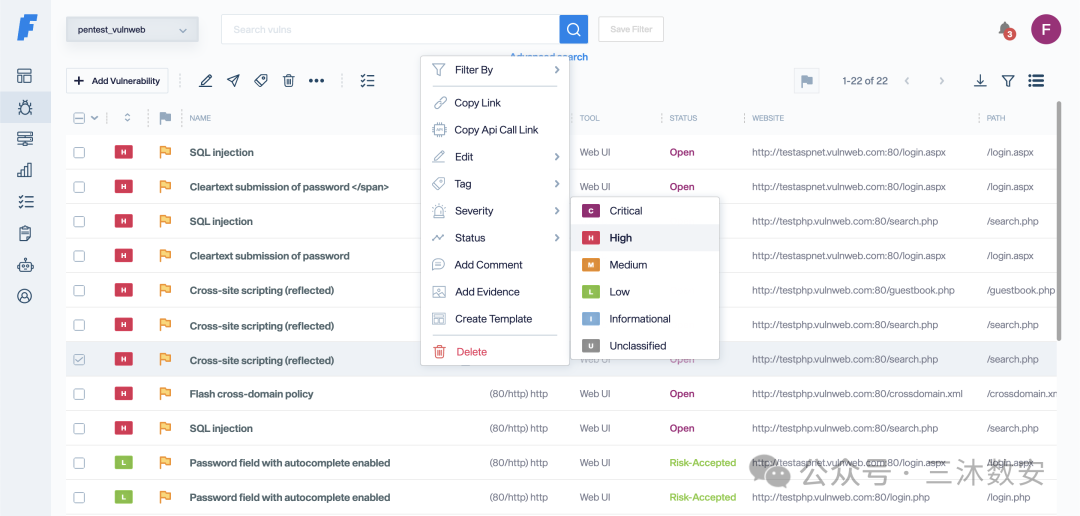Open the select-all chevron dropdown
Image resolution: width=1080 pixels, height=516 pixels.
pyautogui.click(x=95, y=118)
